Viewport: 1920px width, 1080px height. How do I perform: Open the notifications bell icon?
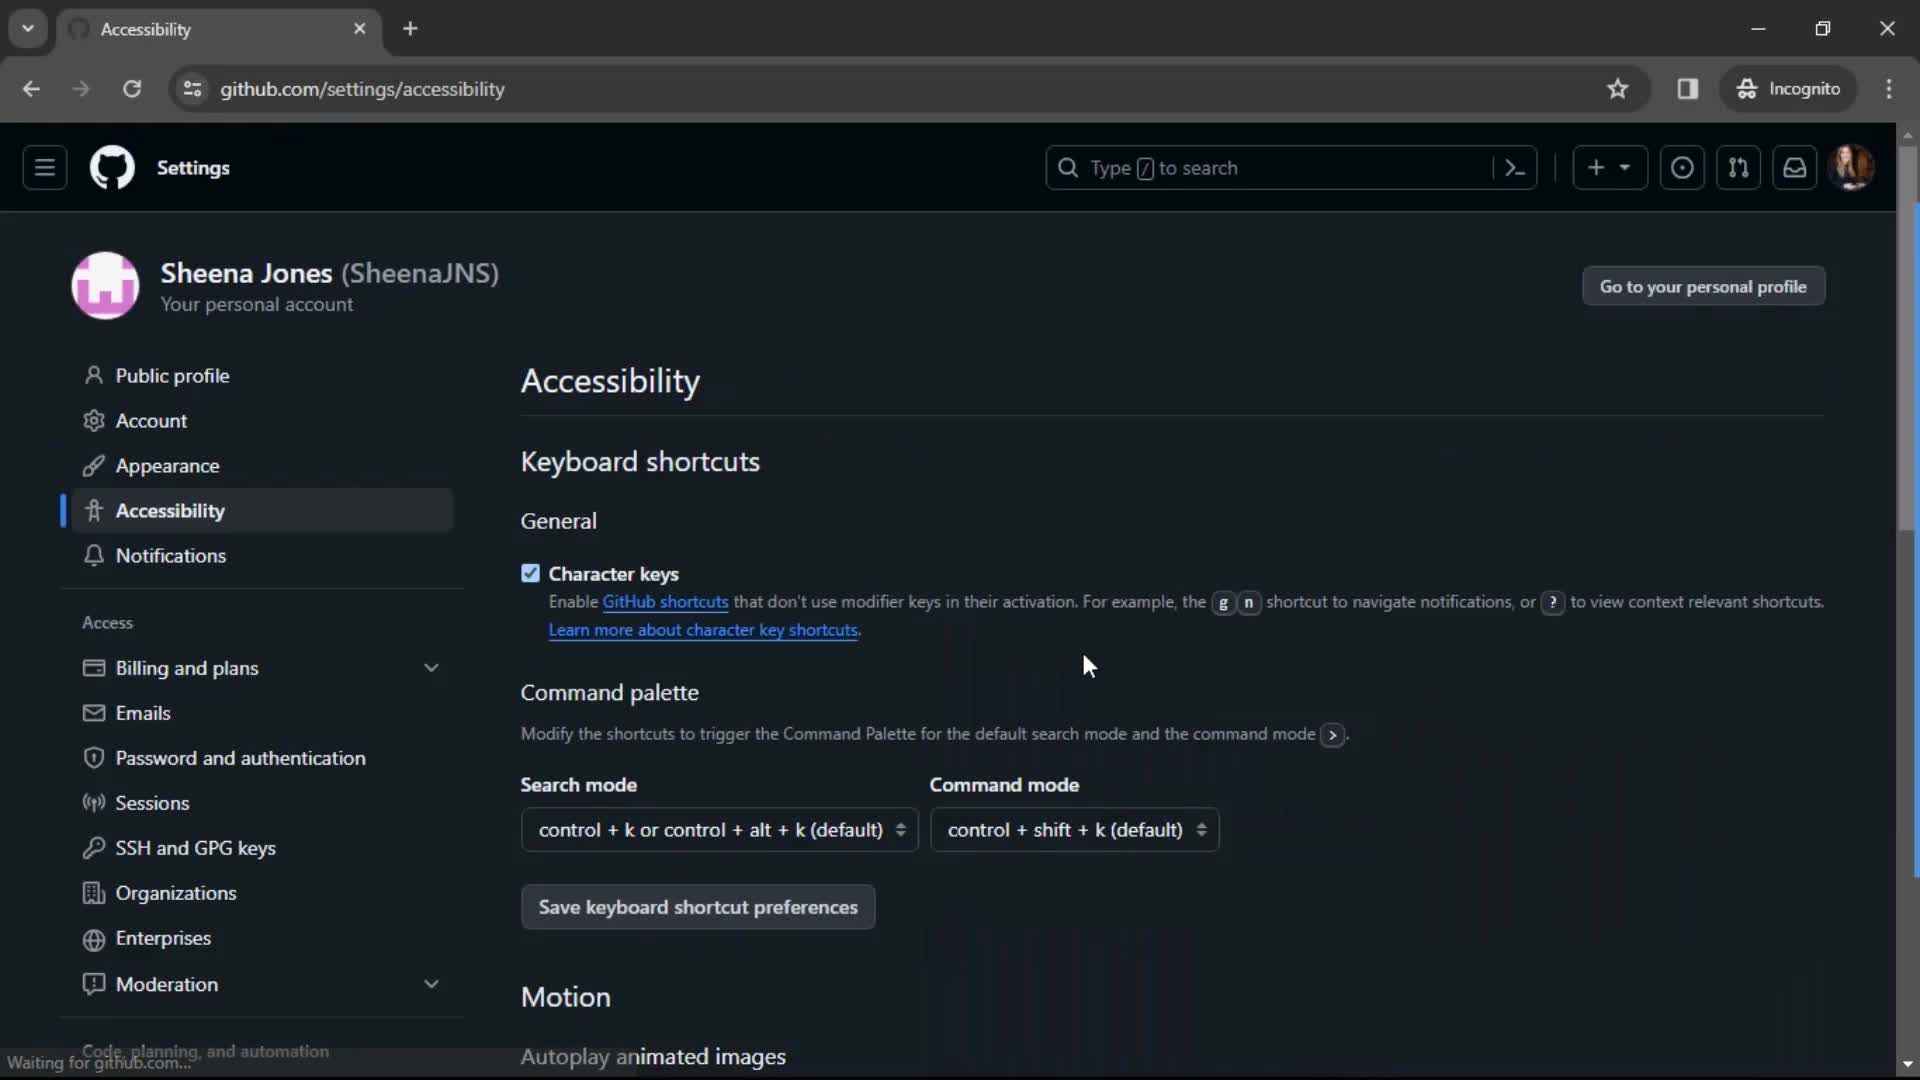coord(1797,167)
